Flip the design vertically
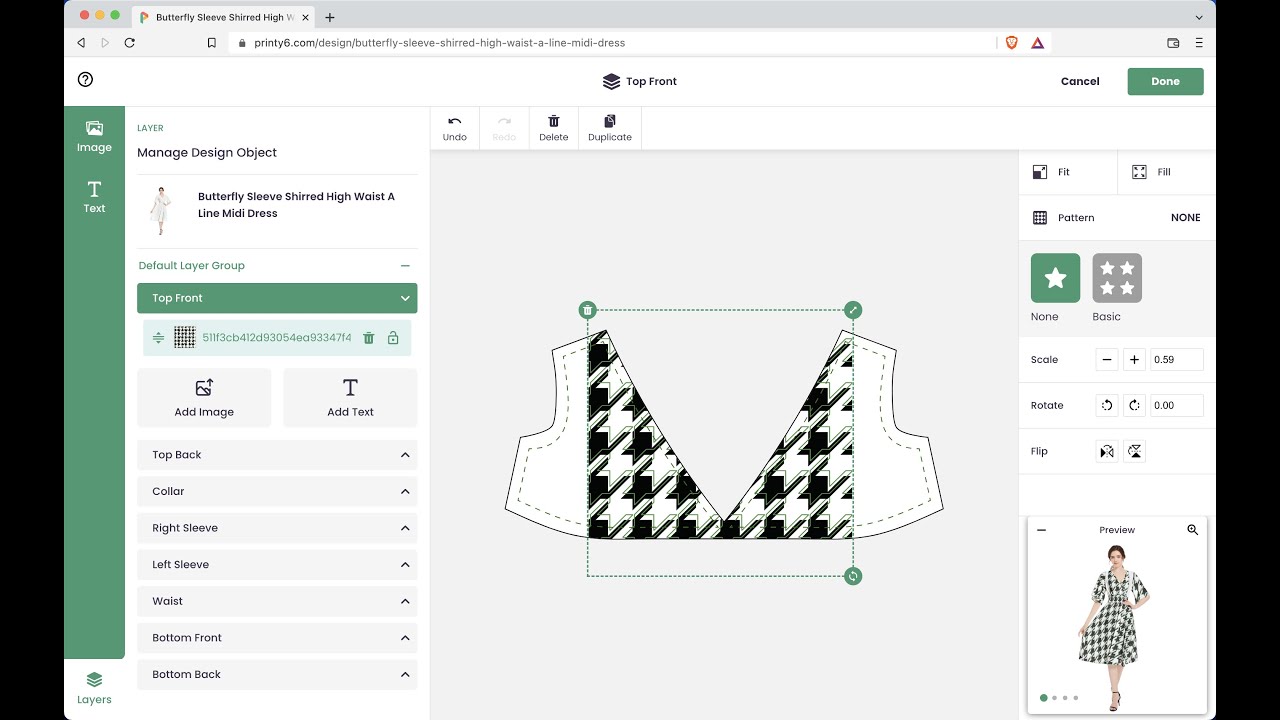The height and width of the screenshot is (720, 1280). [1134, 452]
